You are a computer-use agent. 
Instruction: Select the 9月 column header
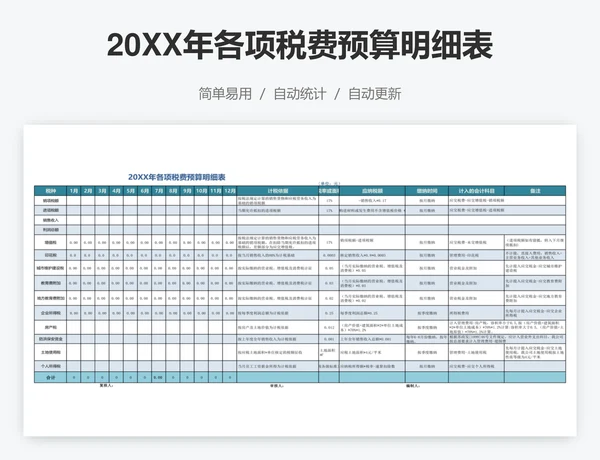click(x=187, y=191)
